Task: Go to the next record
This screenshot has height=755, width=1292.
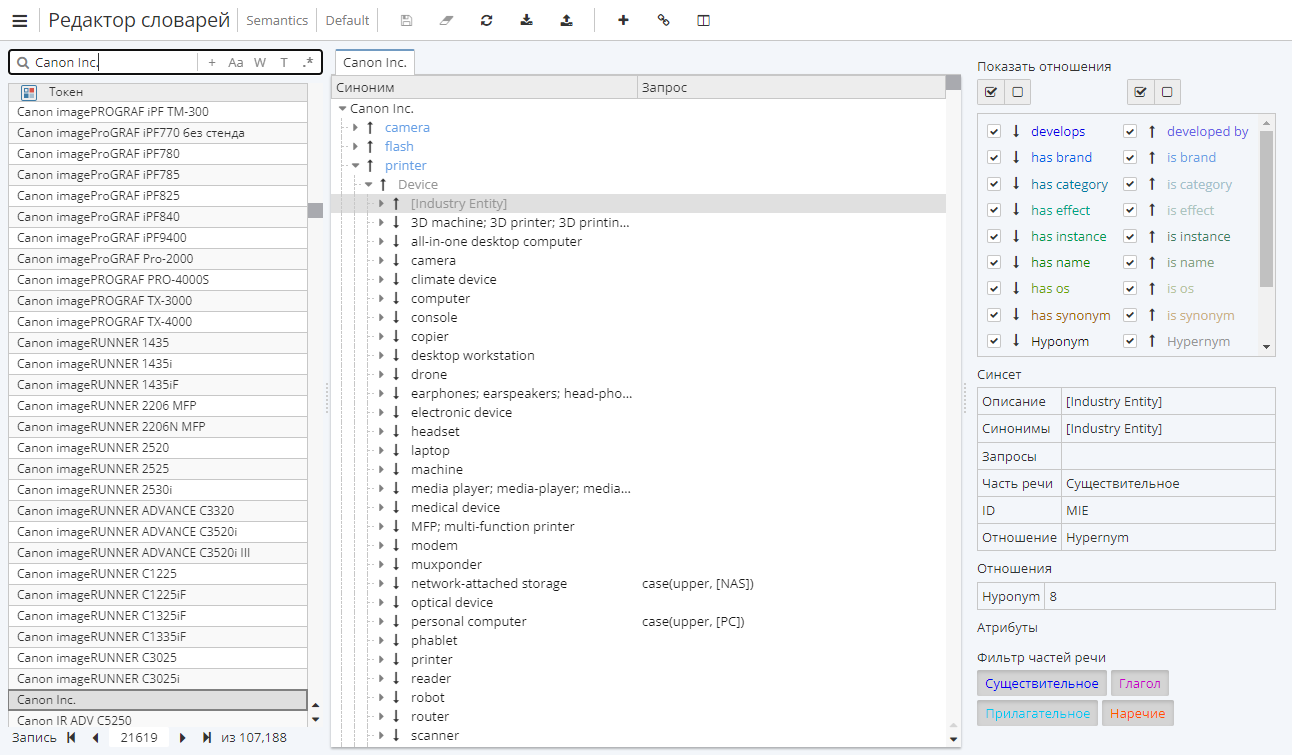Action: click(x=183, y=738)
